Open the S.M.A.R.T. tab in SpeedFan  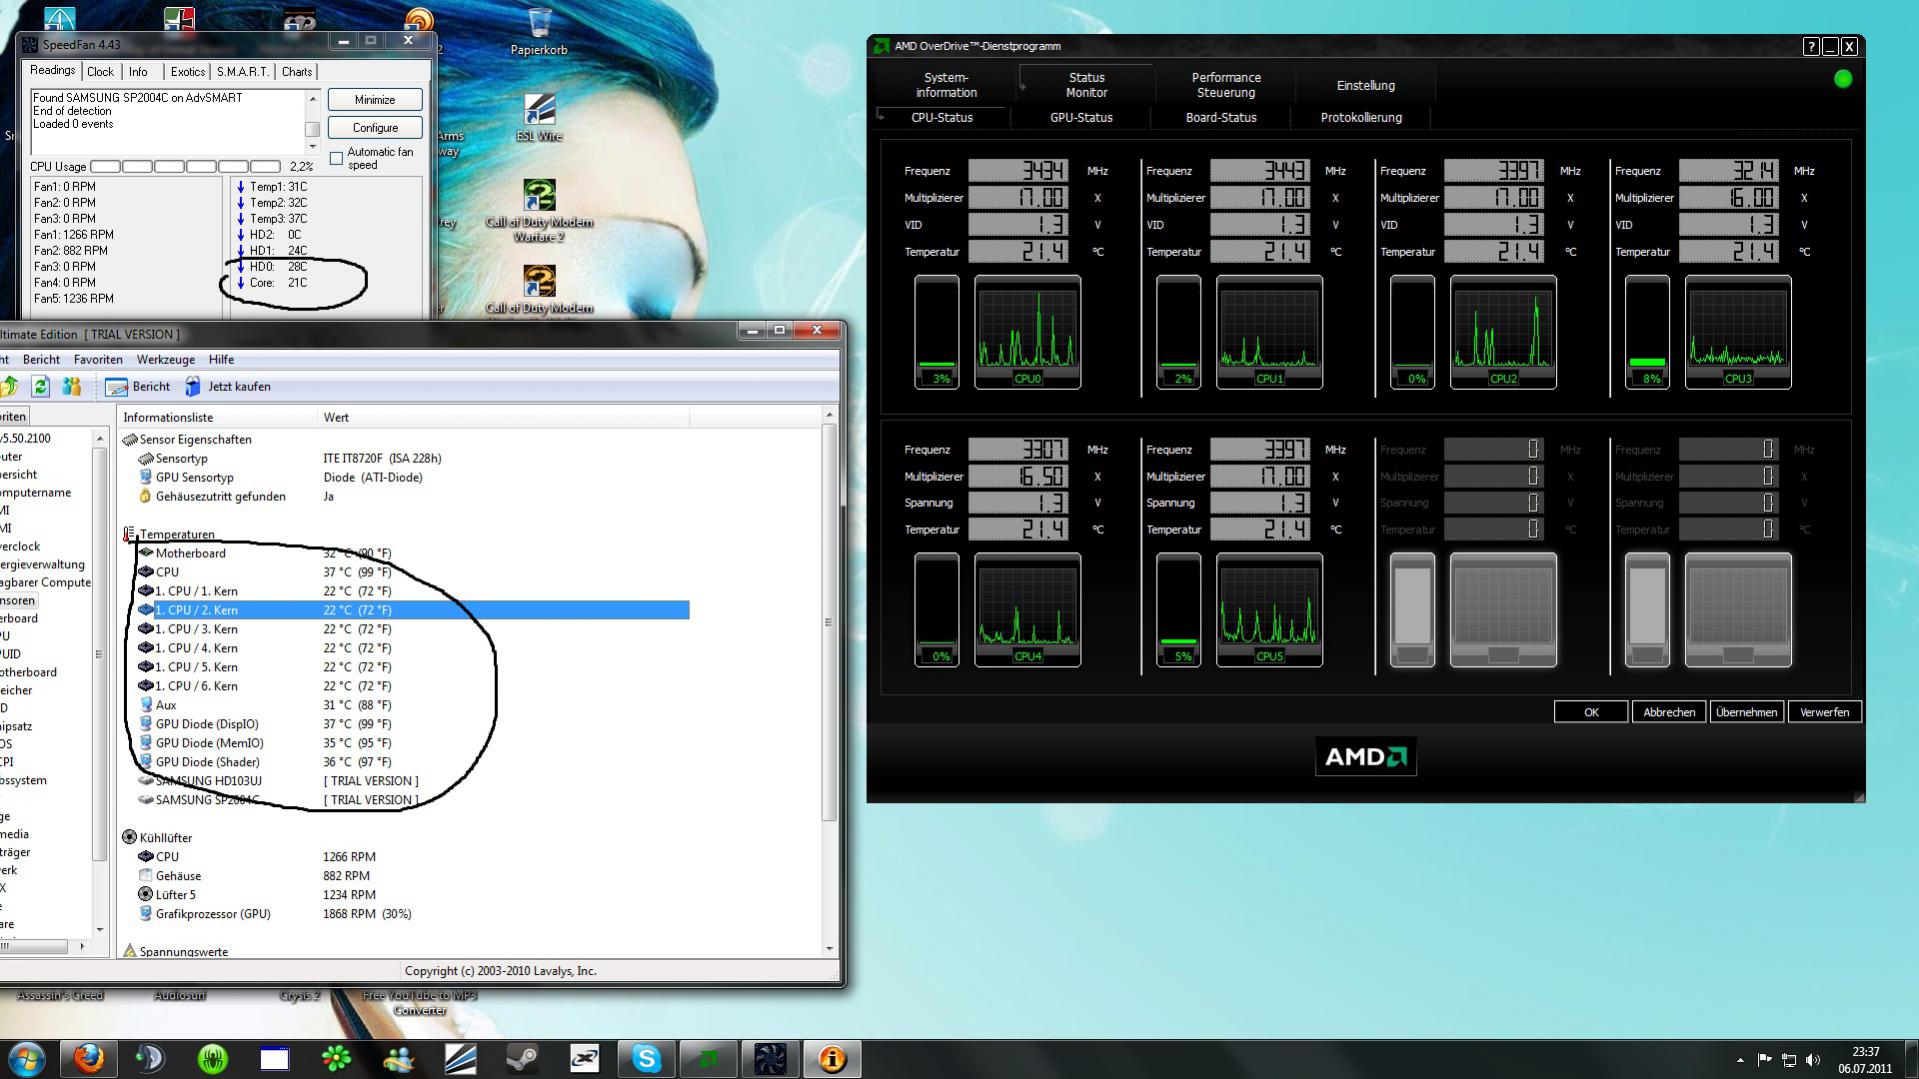pos(243,72)
